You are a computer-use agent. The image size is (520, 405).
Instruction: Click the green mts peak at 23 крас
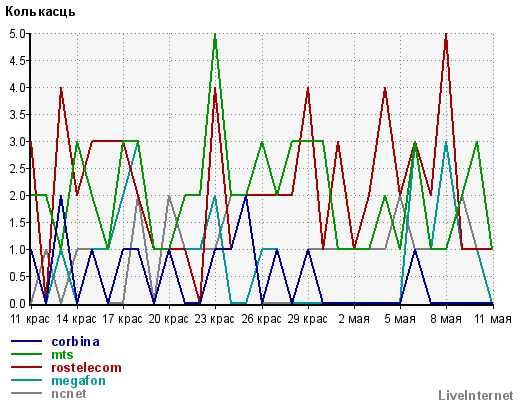215,34
